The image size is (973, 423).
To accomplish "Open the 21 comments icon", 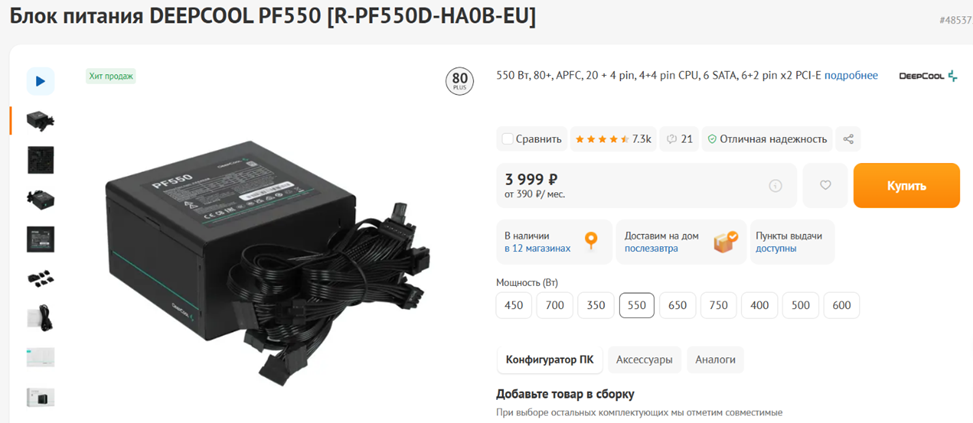I will click(679, 139).
